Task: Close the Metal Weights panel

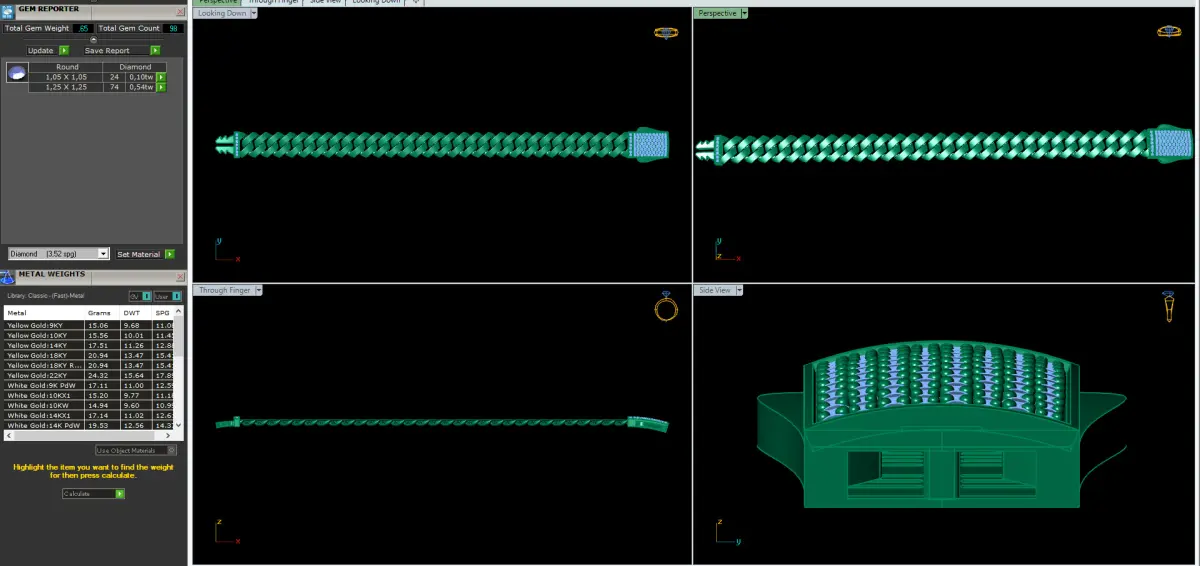Action: coord(179,277)
